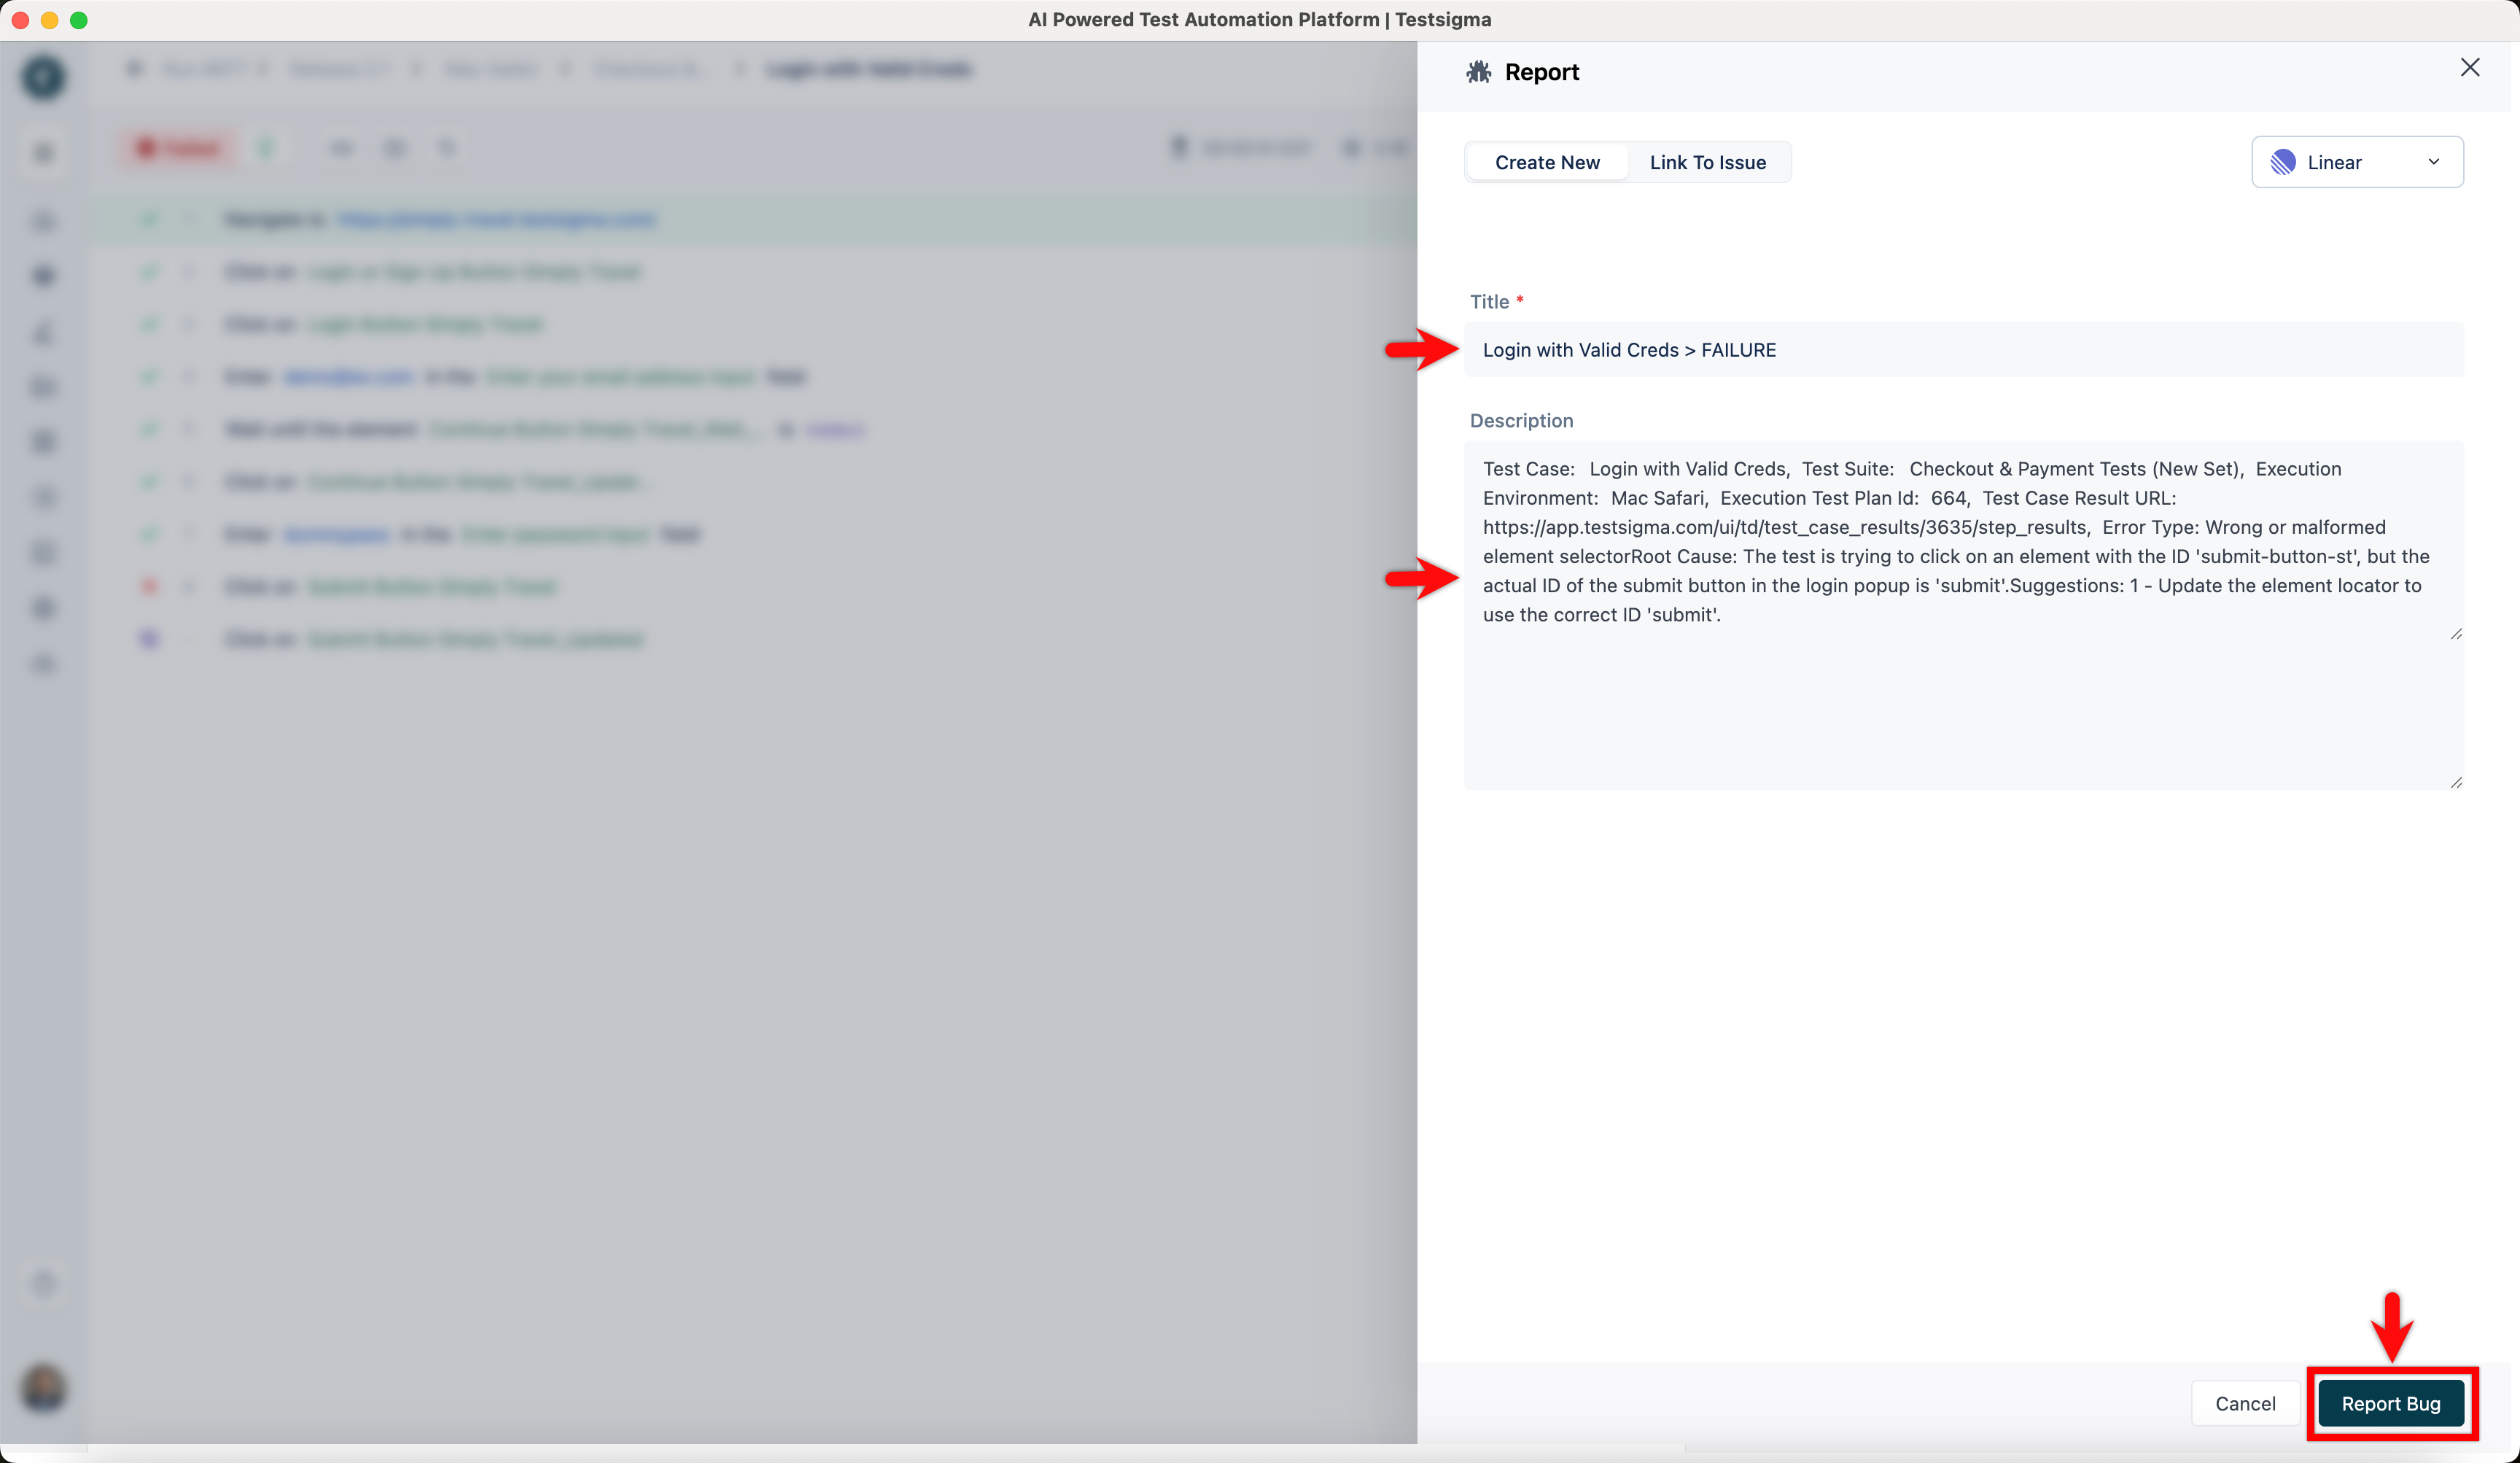Click the bug icon beside Report heading
Image resolution: width=2520 pixels, height=1463 pixels.
click(1478, 72)
